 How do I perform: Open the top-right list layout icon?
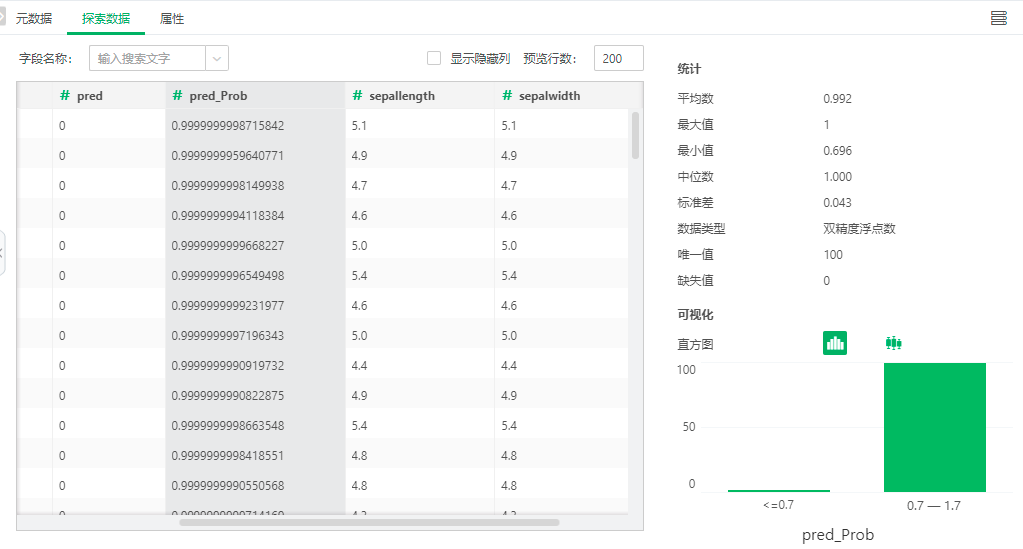[998, 18]
